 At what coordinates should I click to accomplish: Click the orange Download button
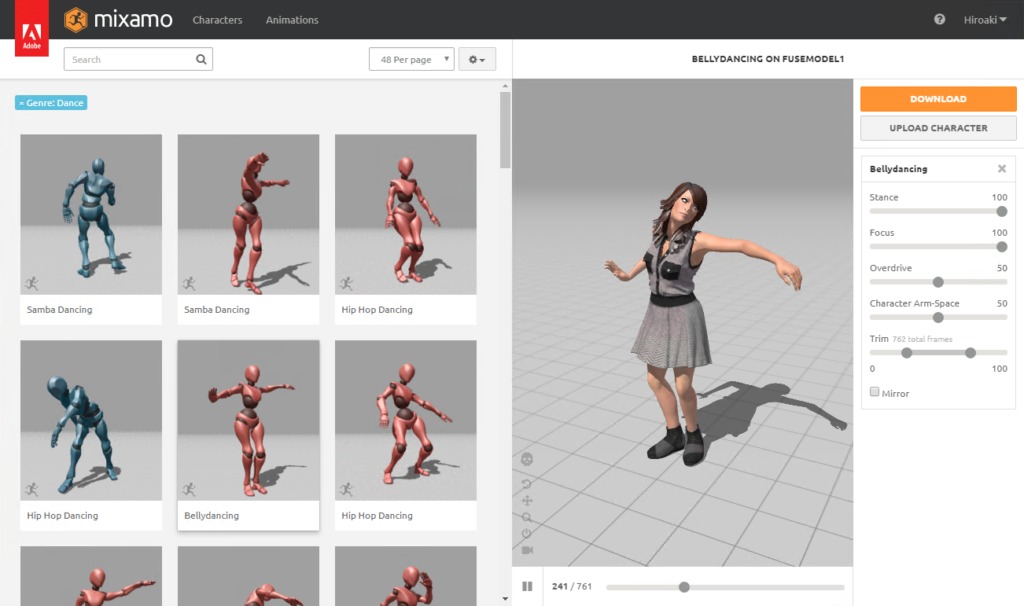(938, 99)
